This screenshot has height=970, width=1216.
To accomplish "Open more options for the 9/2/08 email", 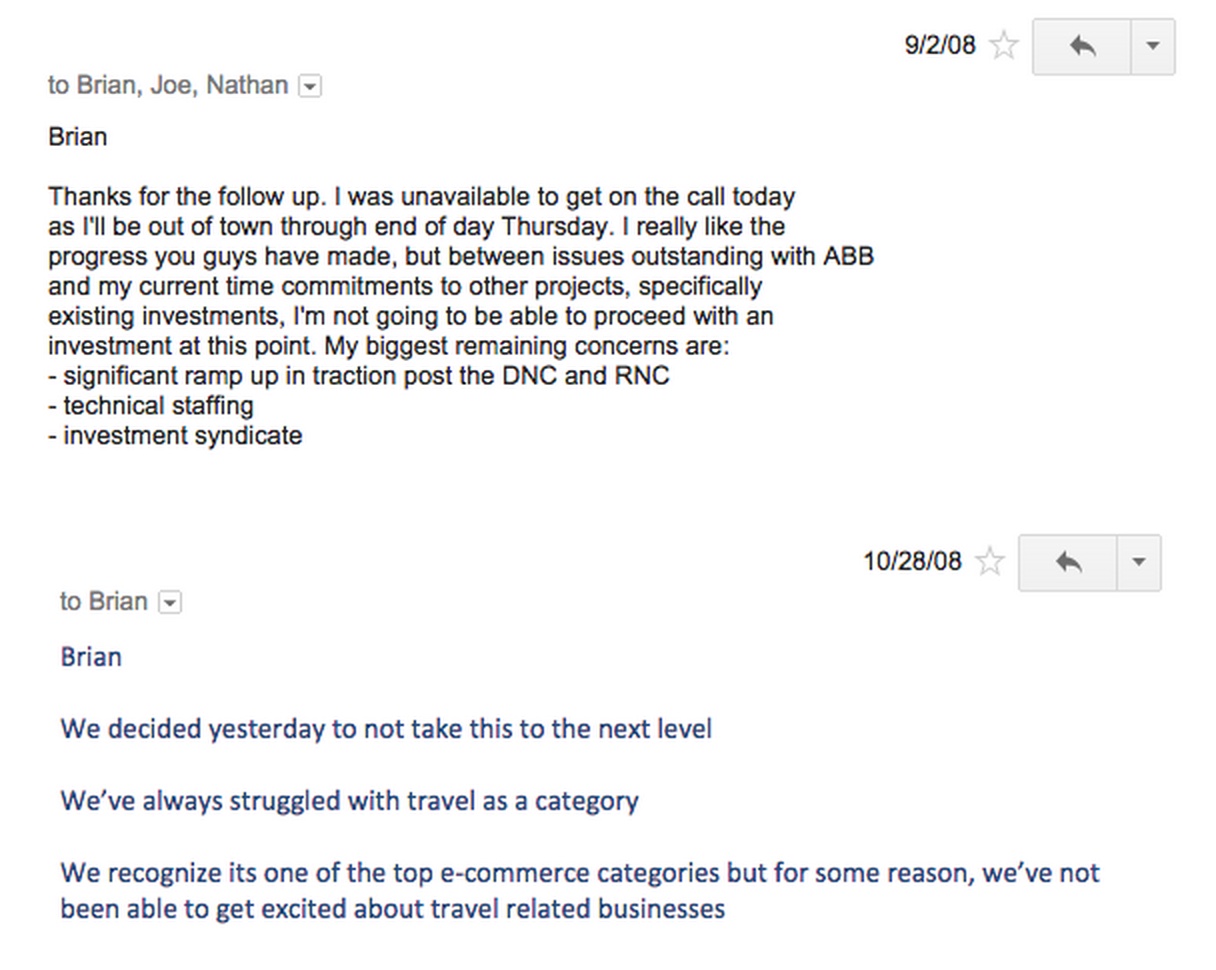I will 1152,46.
